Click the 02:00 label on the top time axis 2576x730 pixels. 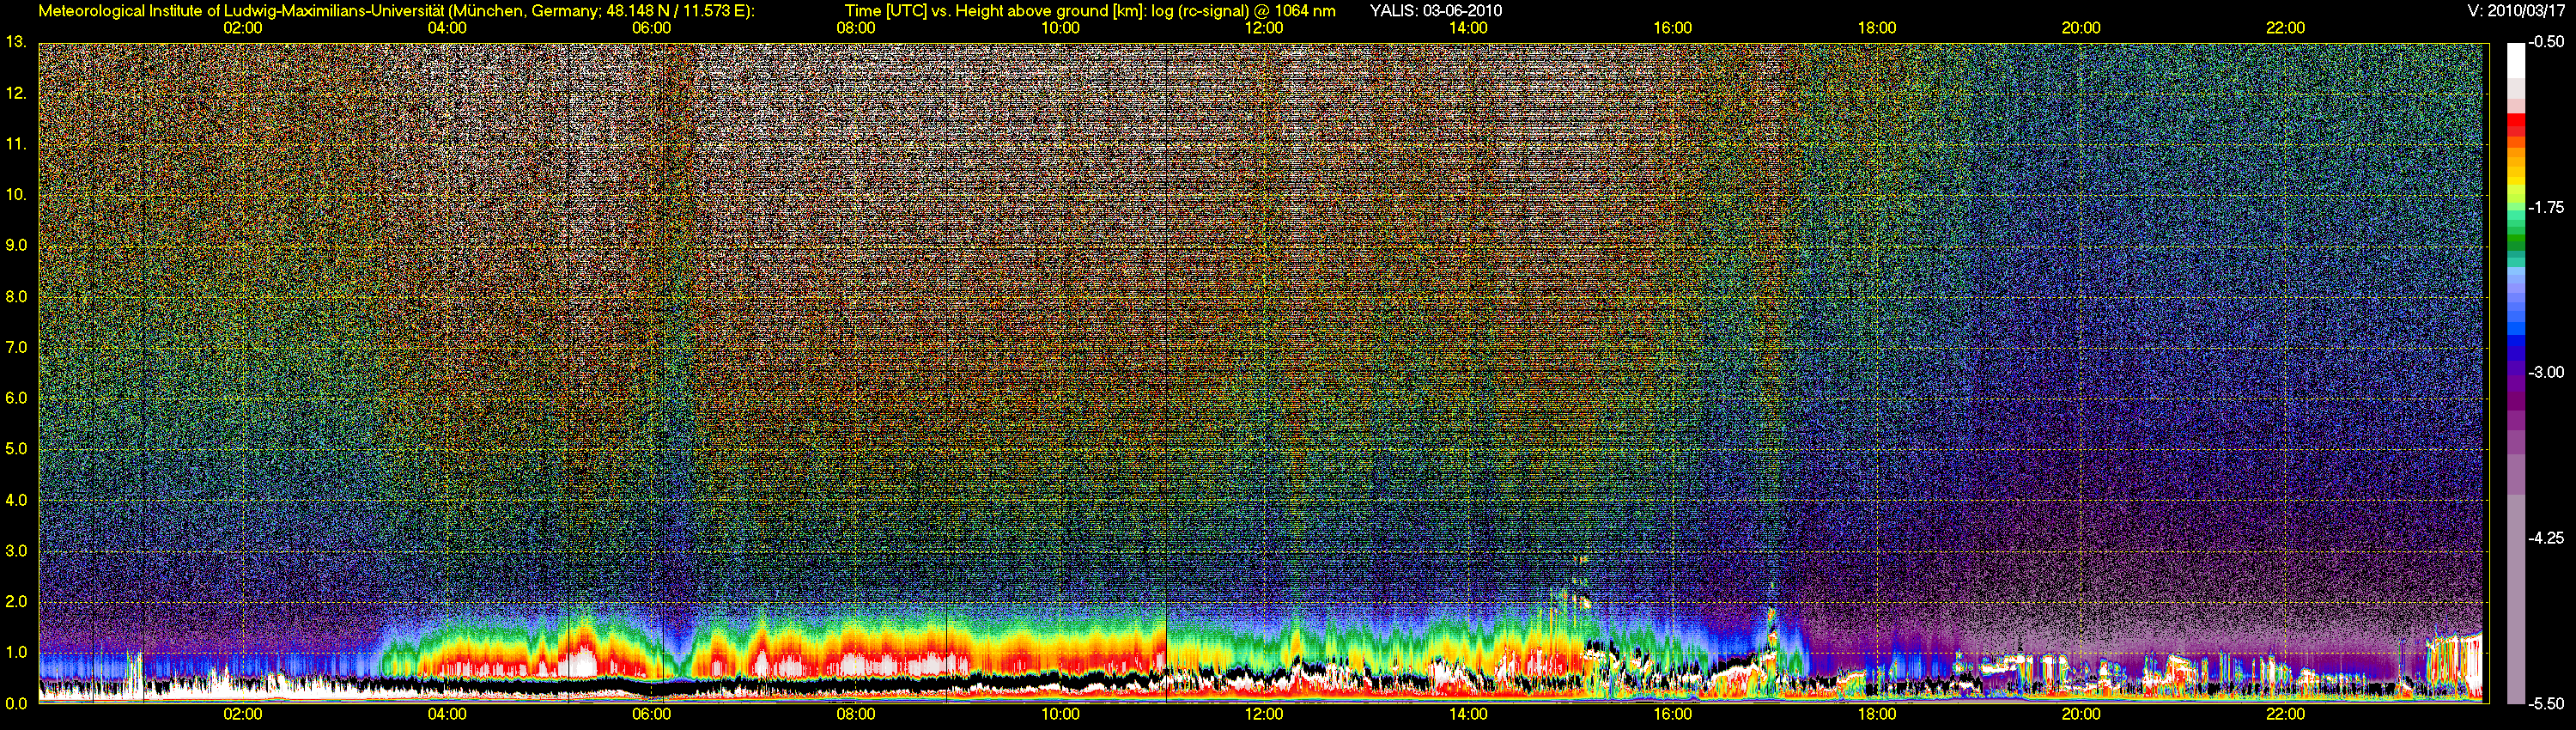pos(243,28)
